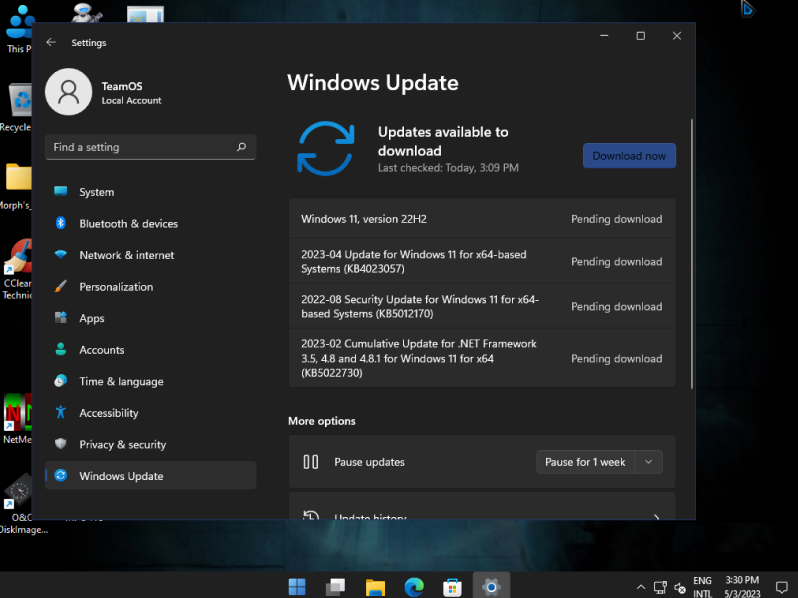Open Microsoft Store from taskbar
The height and width of the screenshot is (598, 798).
click(x=452, y=587)
